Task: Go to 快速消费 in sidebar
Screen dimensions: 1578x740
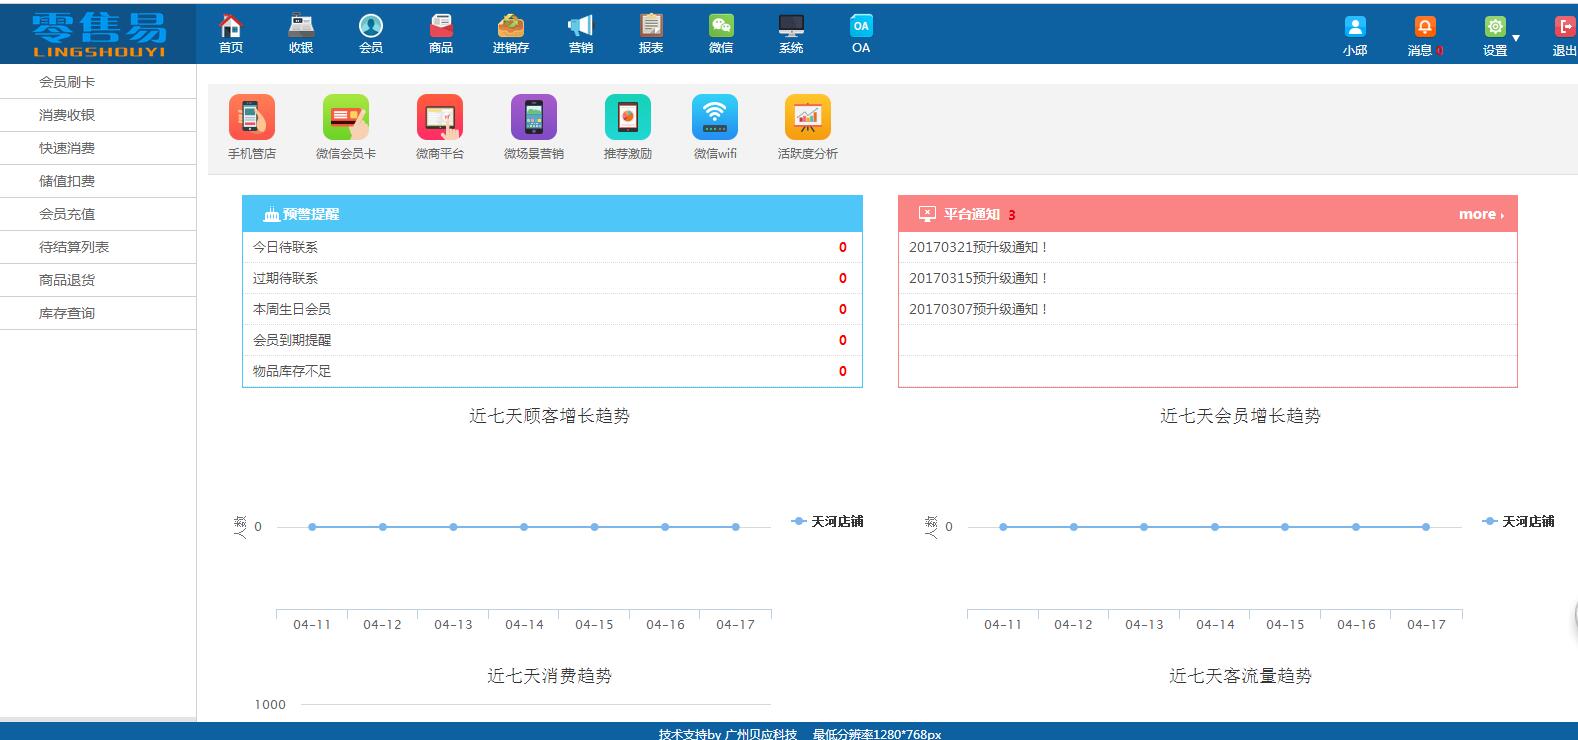Action: click(98, 148)
